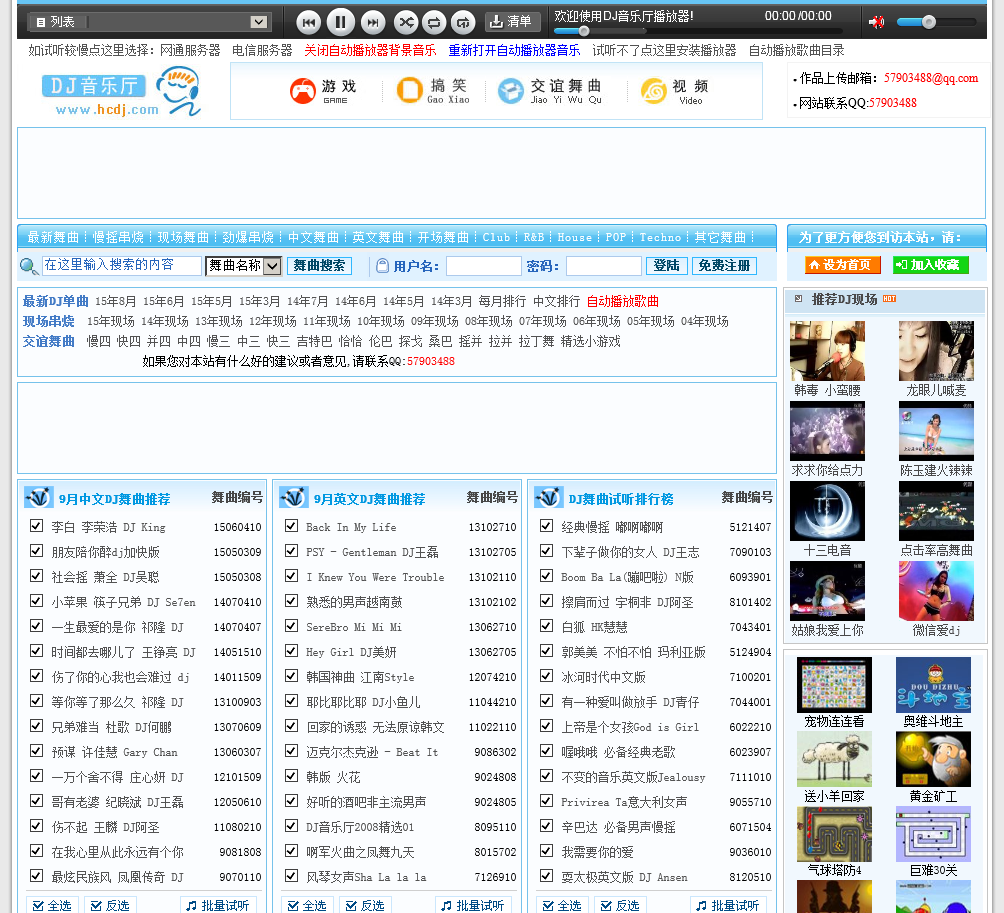Click 批量试听 under 9月英文DJ list

click(x=474, y=905)
